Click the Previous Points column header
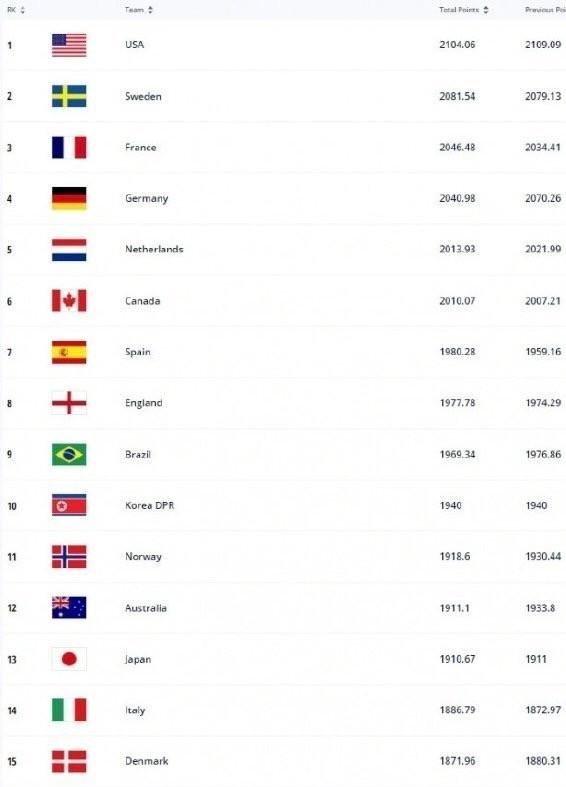 coord(545,10)
